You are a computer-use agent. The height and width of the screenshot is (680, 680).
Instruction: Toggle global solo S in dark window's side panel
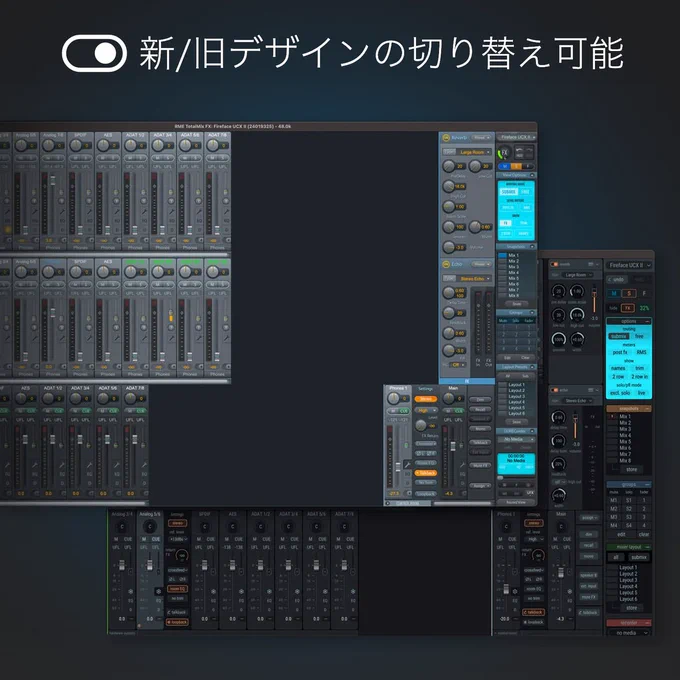[x=629, y=294]
